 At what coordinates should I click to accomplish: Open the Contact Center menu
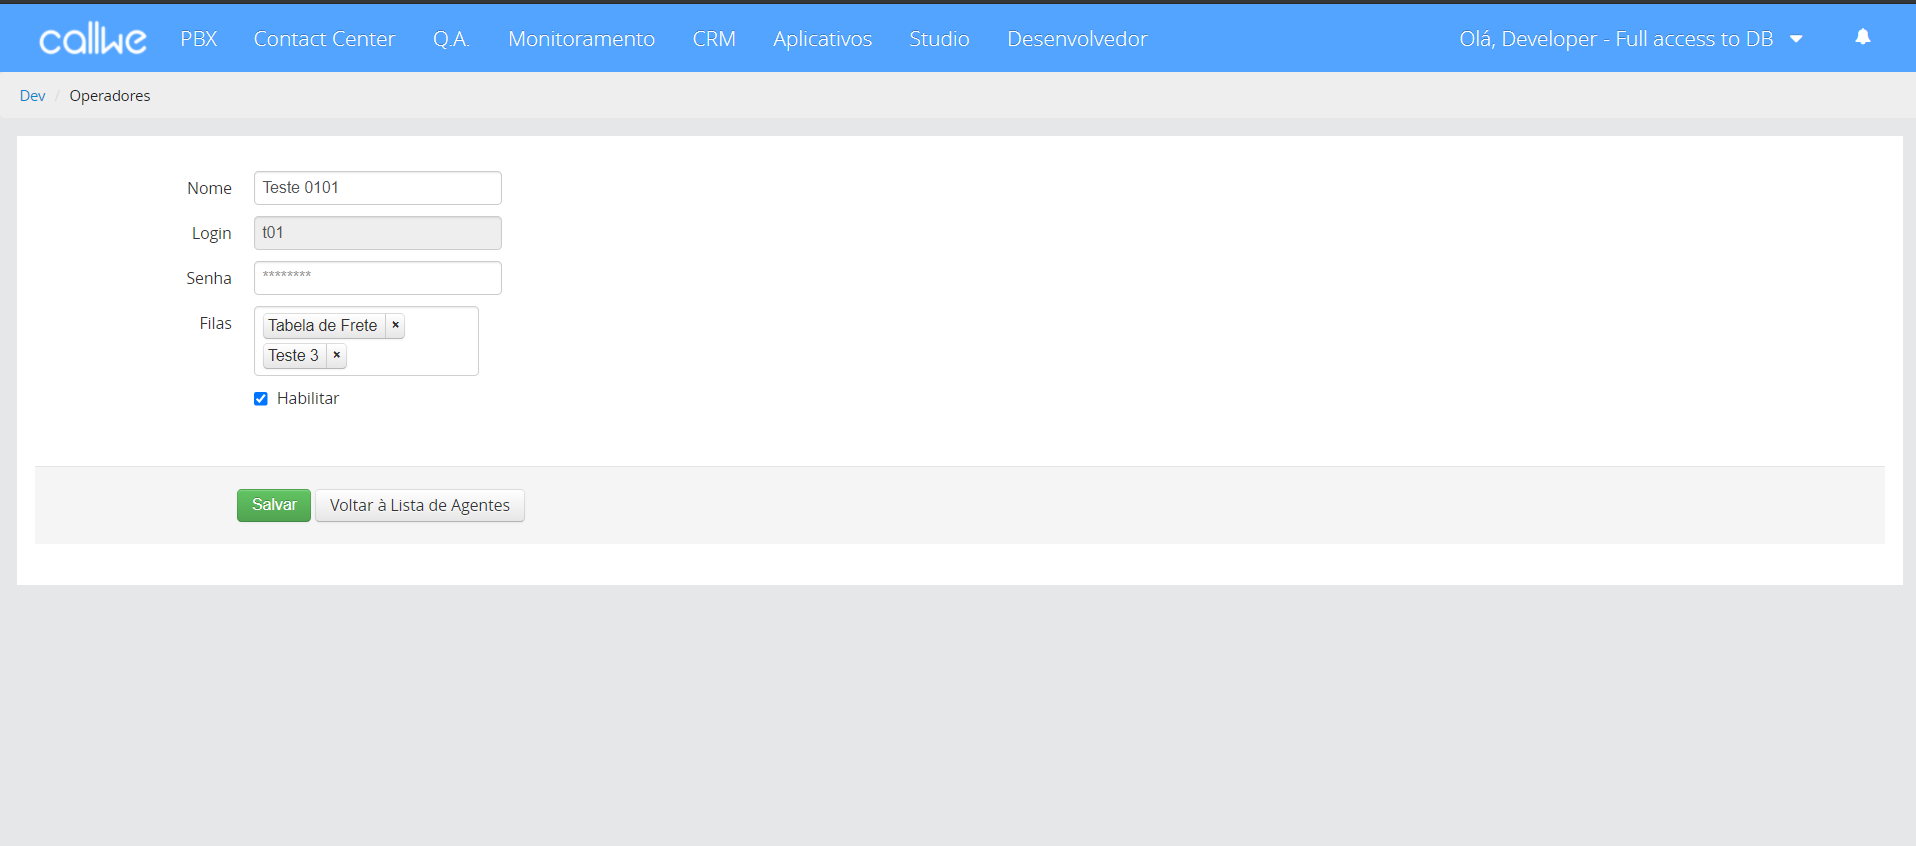click(324, 39)
